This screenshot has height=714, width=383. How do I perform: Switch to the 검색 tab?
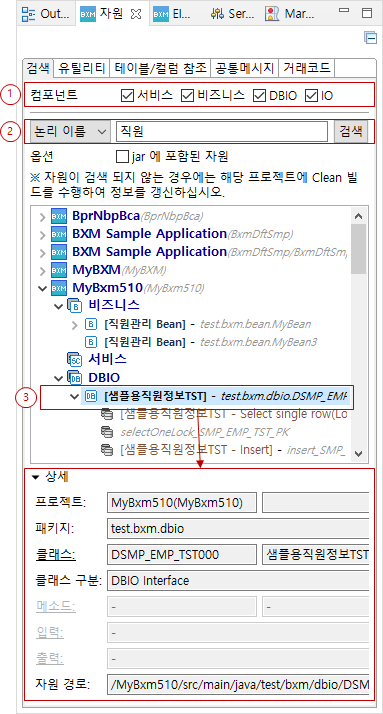pos(38,68)
